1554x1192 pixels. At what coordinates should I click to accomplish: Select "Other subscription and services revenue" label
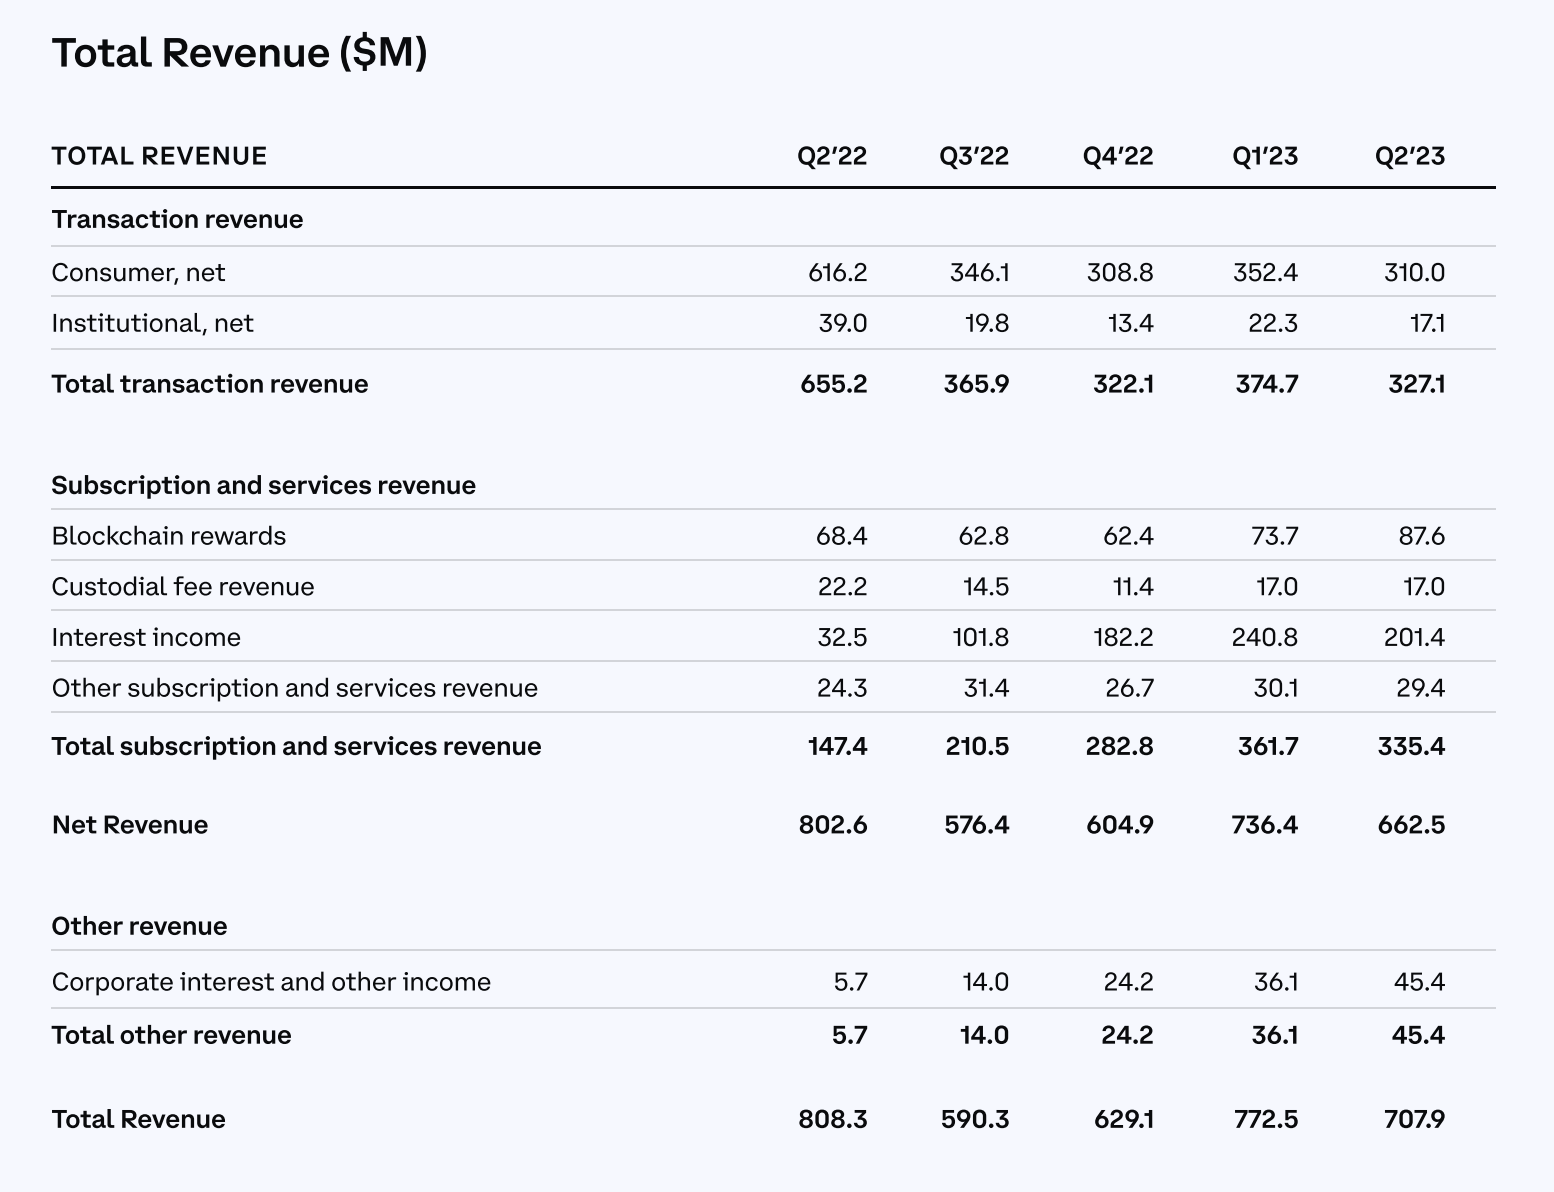[294, 688]
